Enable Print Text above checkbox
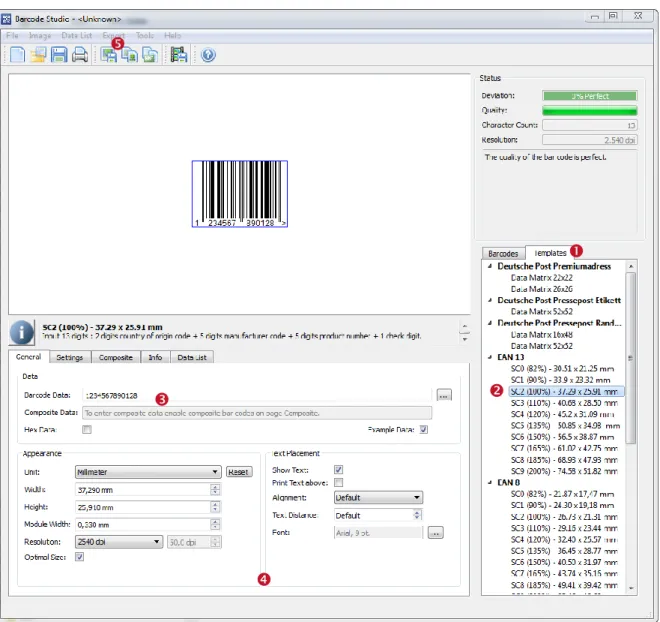Viewport: 660px width, 622px height. pos(338,482)
